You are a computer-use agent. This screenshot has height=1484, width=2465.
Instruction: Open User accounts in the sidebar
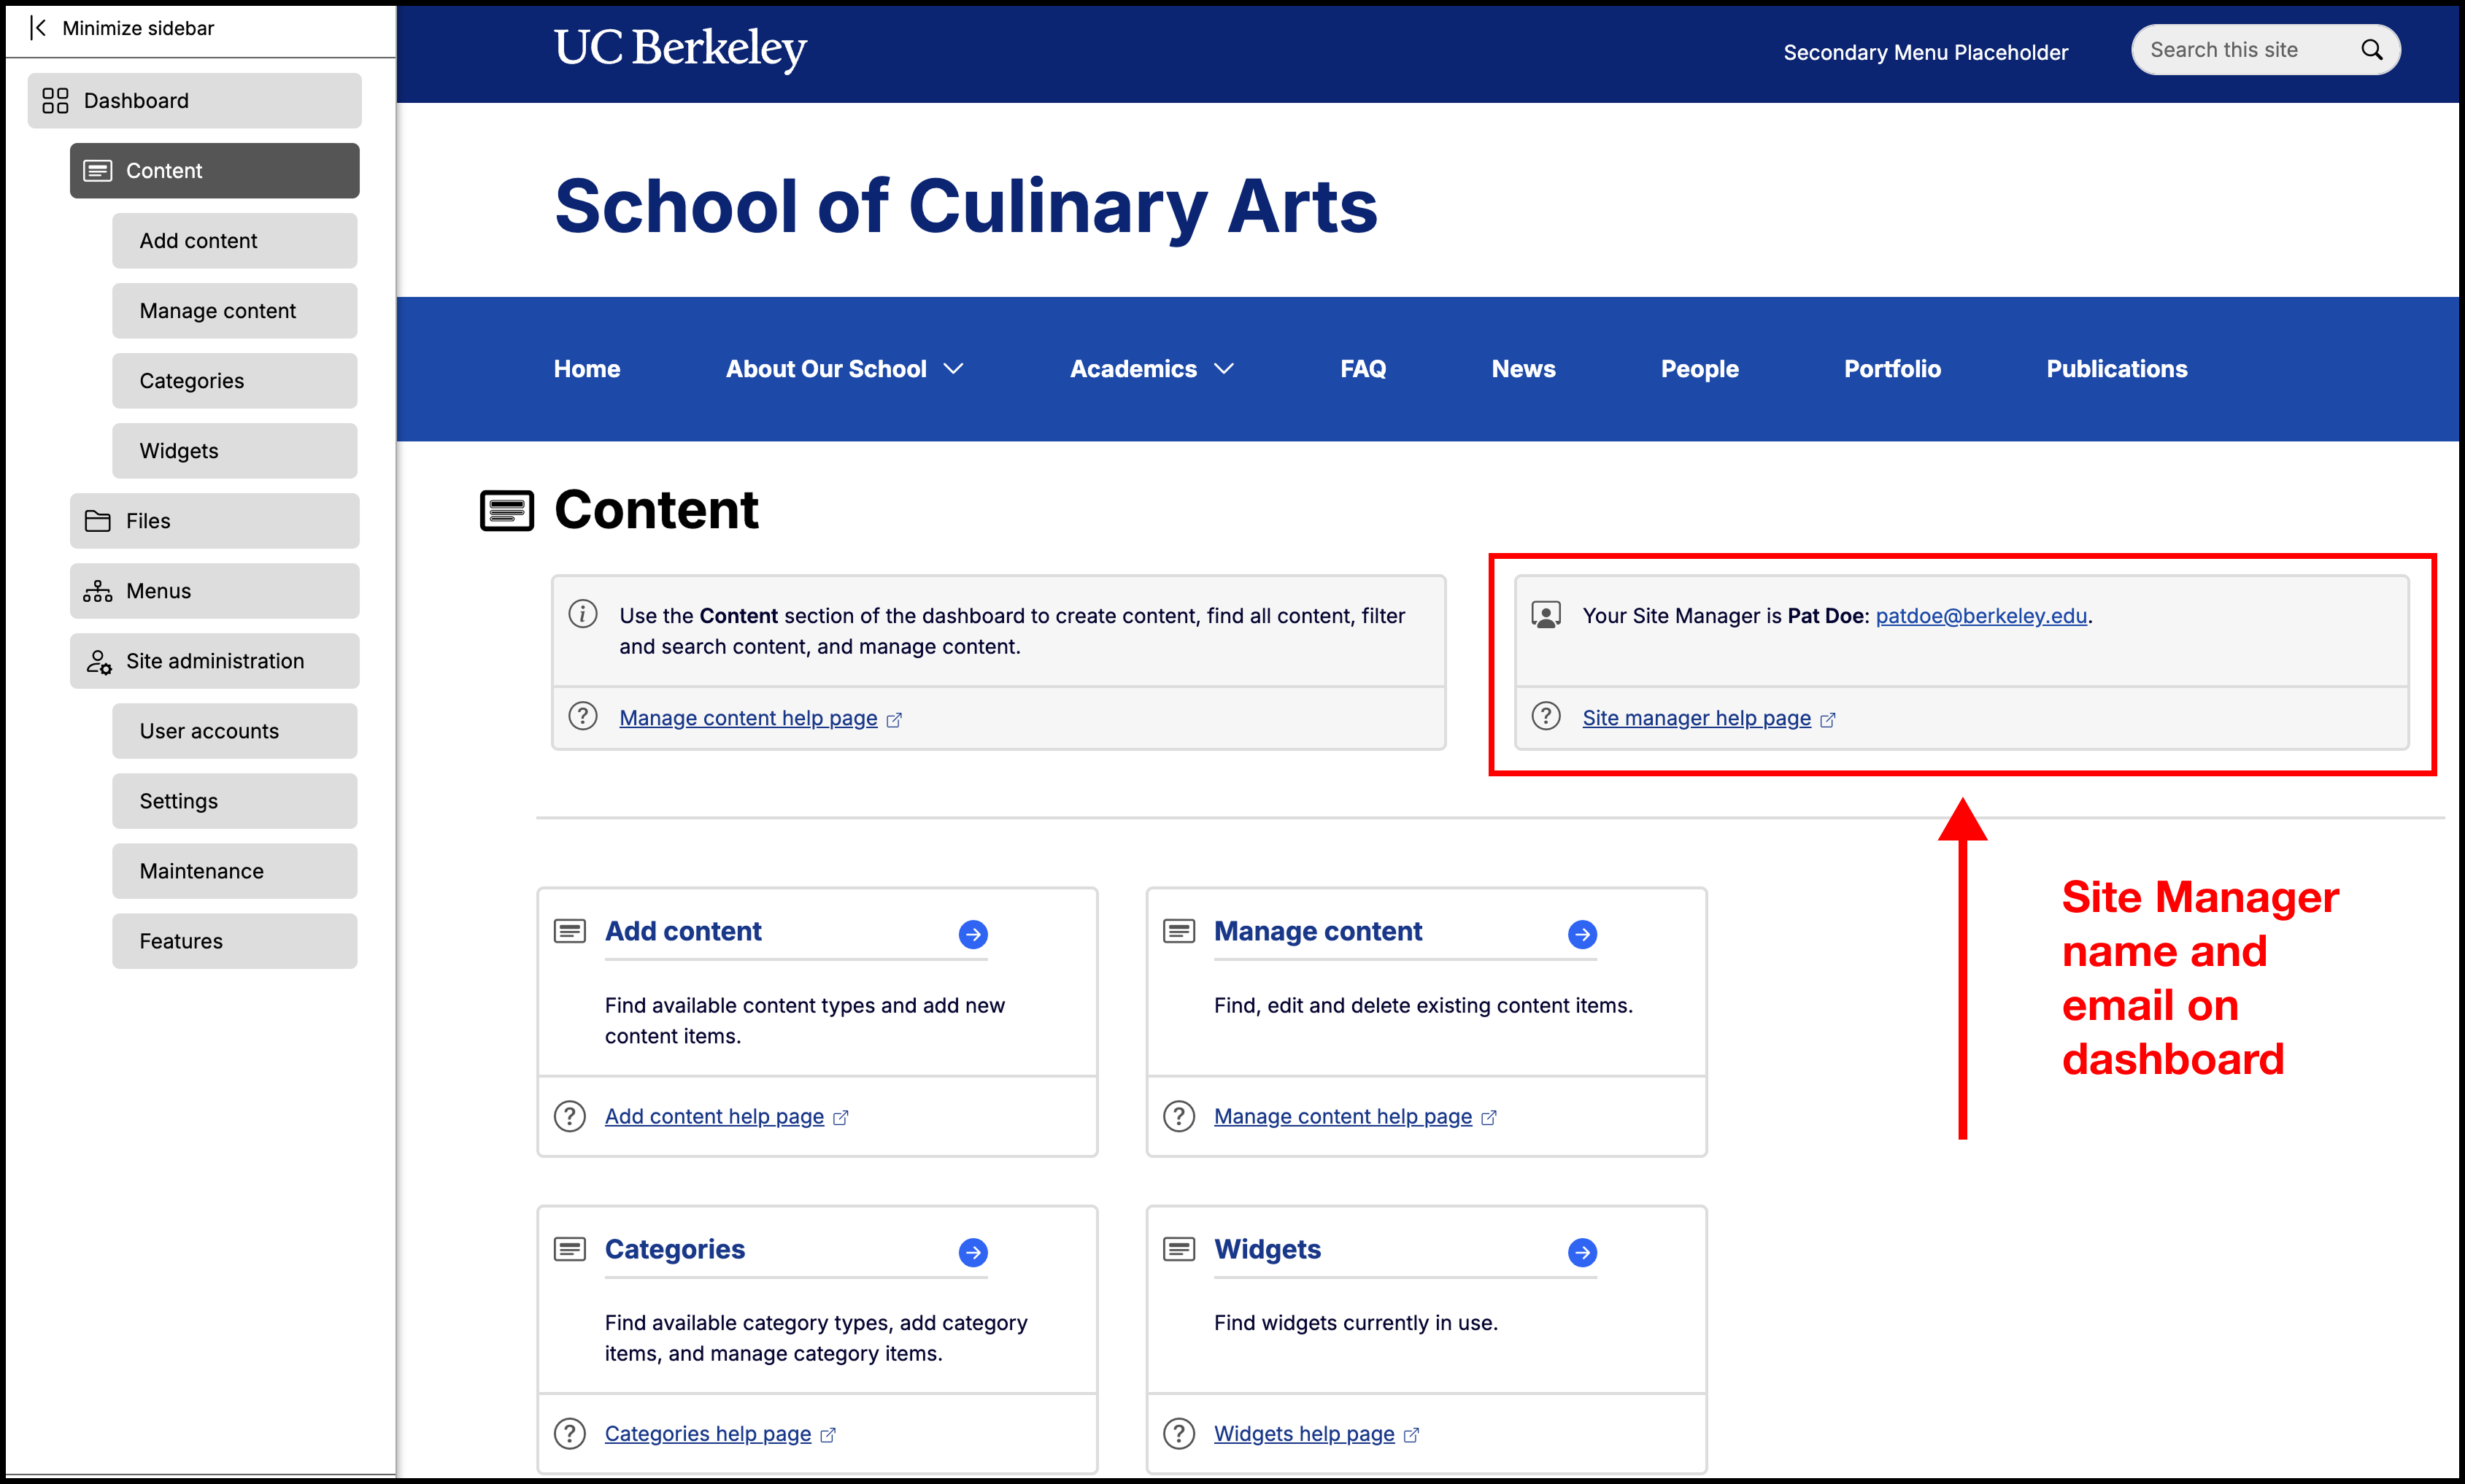(x=235, y=731)
